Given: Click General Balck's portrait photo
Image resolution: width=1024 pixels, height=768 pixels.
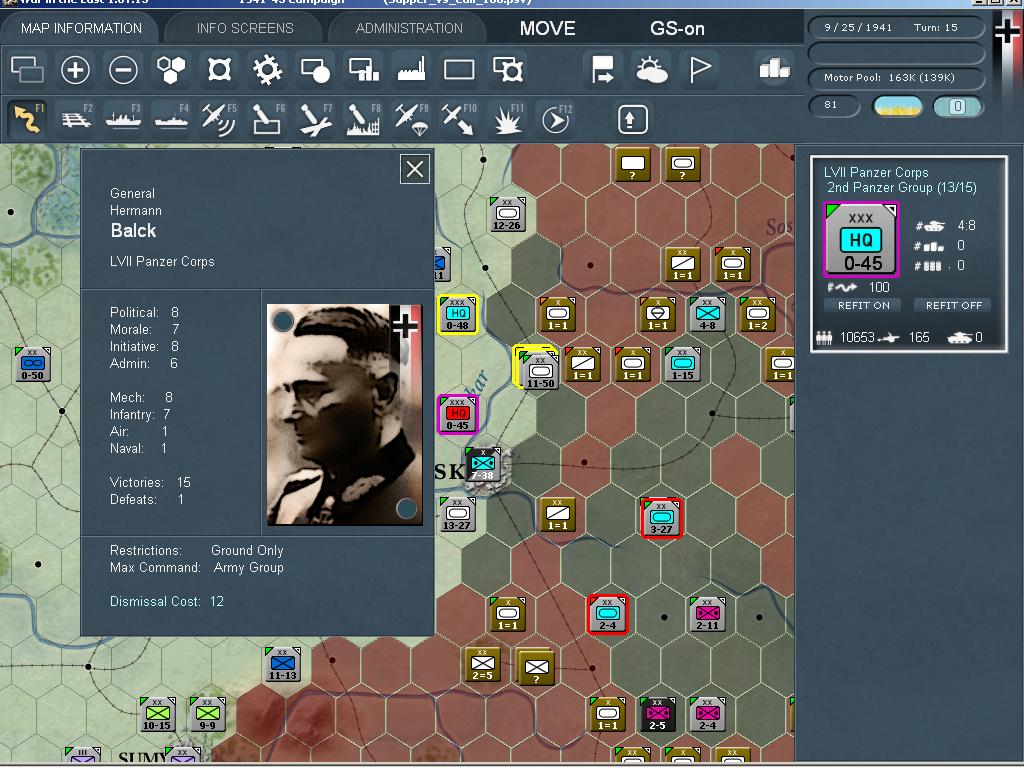Looking at the screenshot, I should coord(345,414).
